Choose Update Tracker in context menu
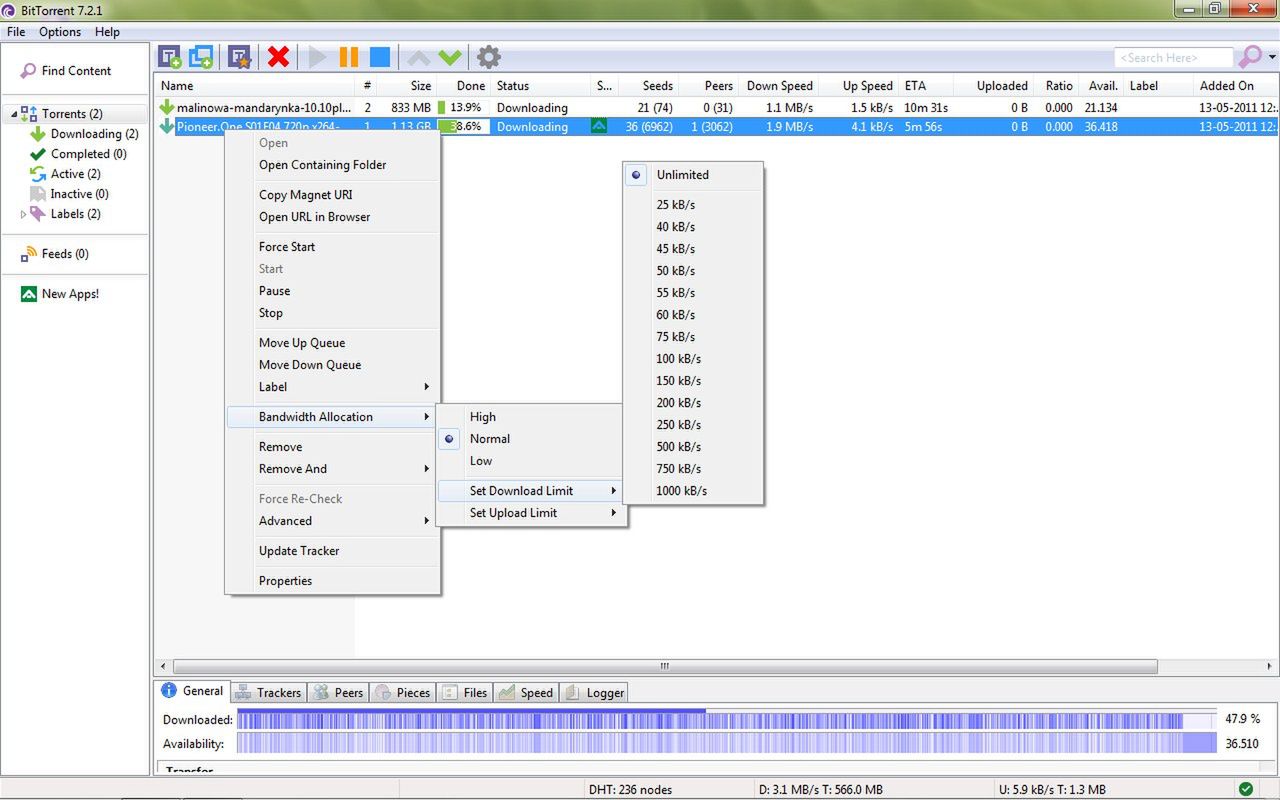1280x800 pixels. tap(333, 551)
